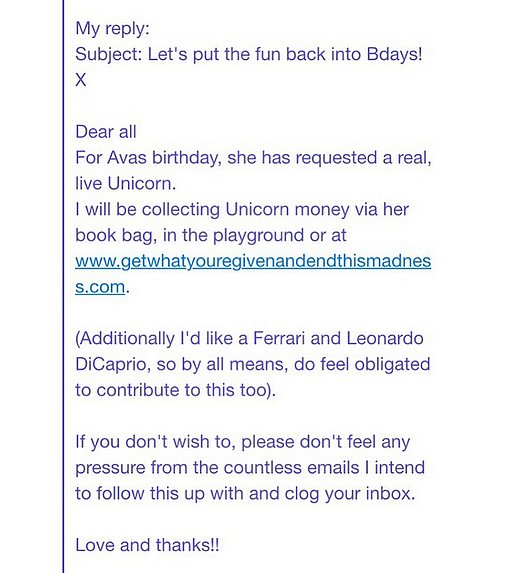
Task: Click the lone 'X' under subject
Action: [x=81, y=80]
